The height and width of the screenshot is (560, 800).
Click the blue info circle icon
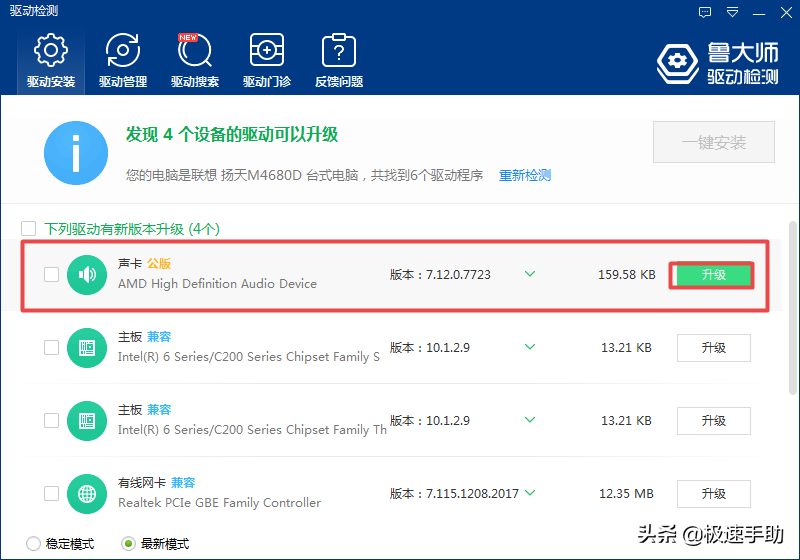pos(76,154)
